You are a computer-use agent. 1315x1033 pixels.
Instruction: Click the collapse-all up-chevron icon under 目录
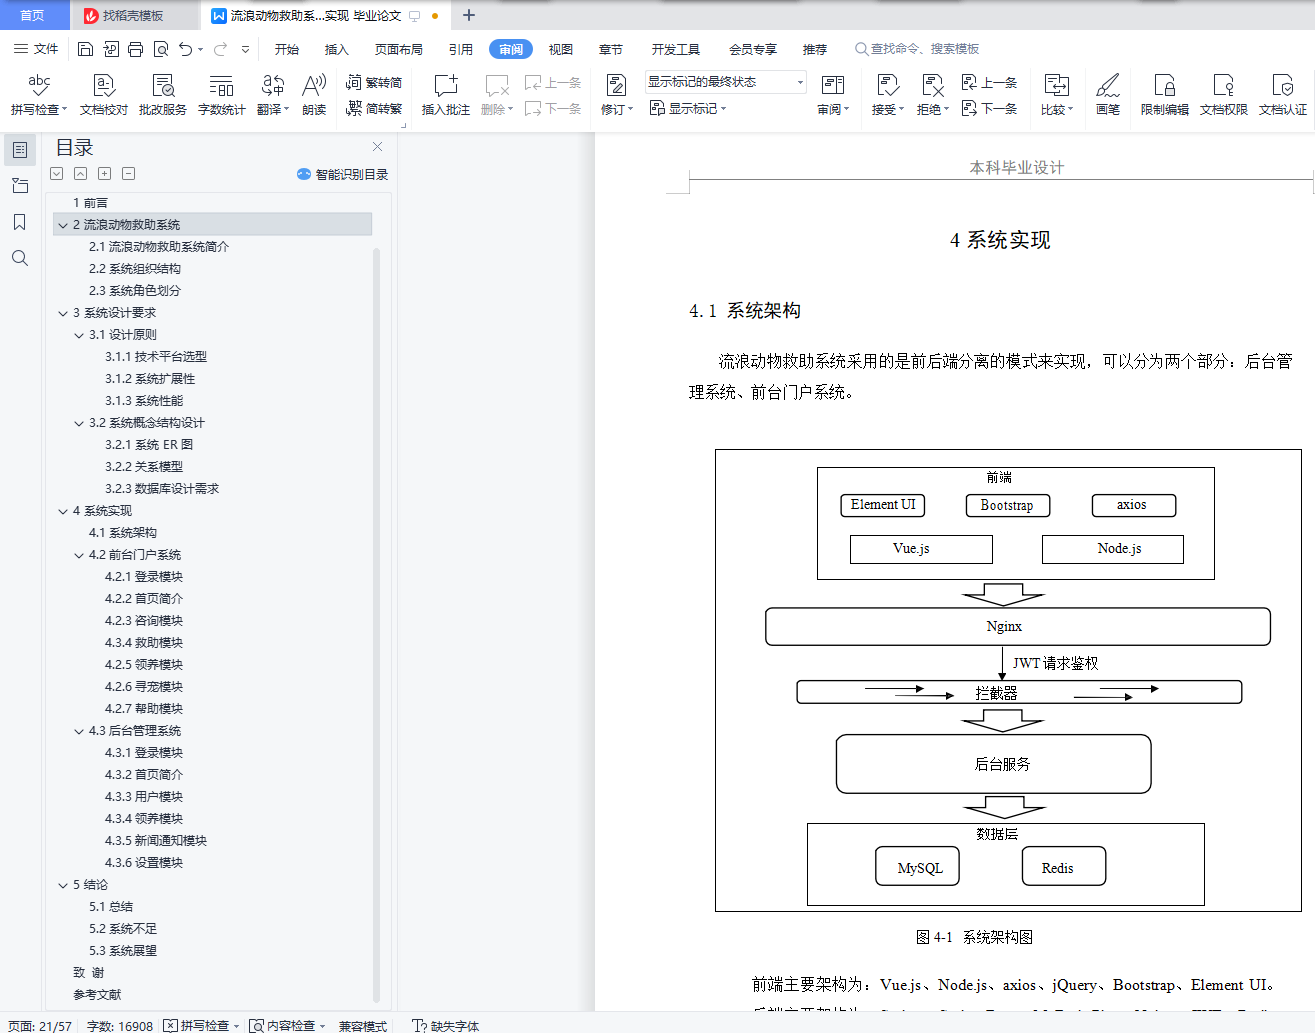point(81,174)
